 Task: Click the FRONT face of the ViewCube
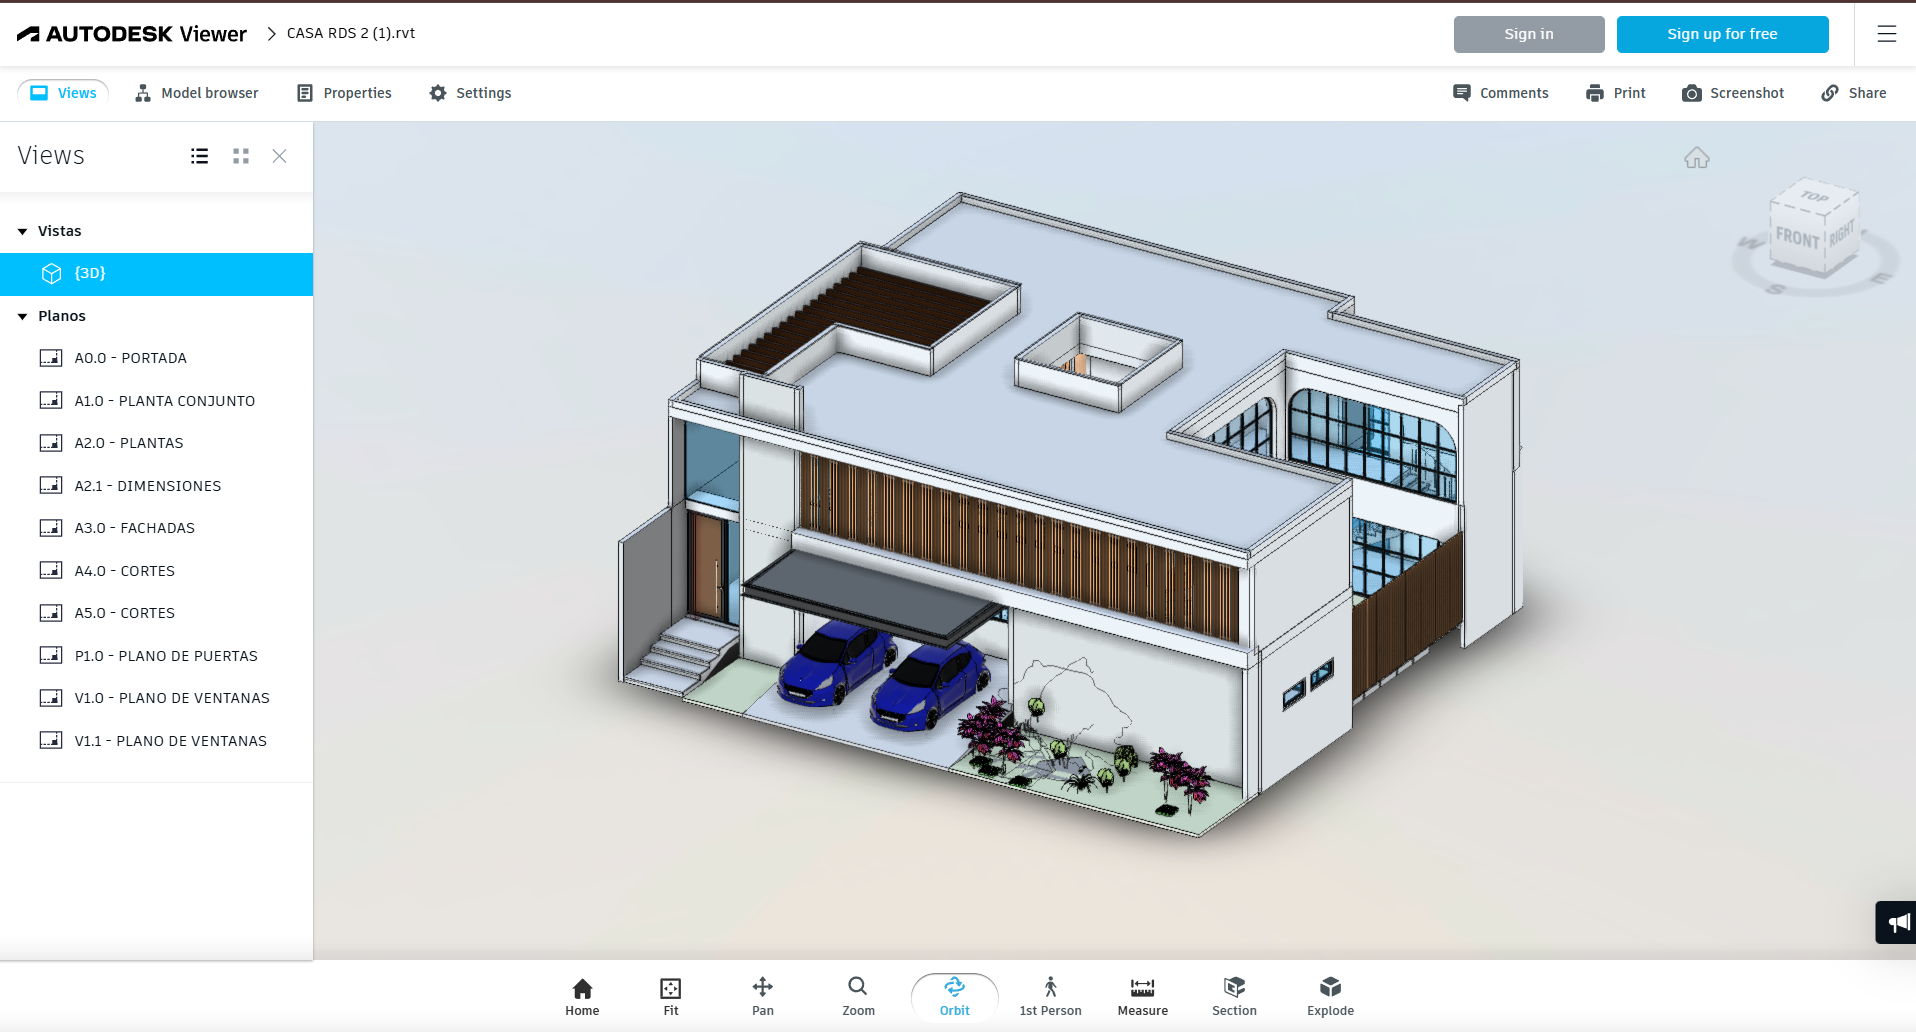pyautogui.click(x=1797, y=238)
